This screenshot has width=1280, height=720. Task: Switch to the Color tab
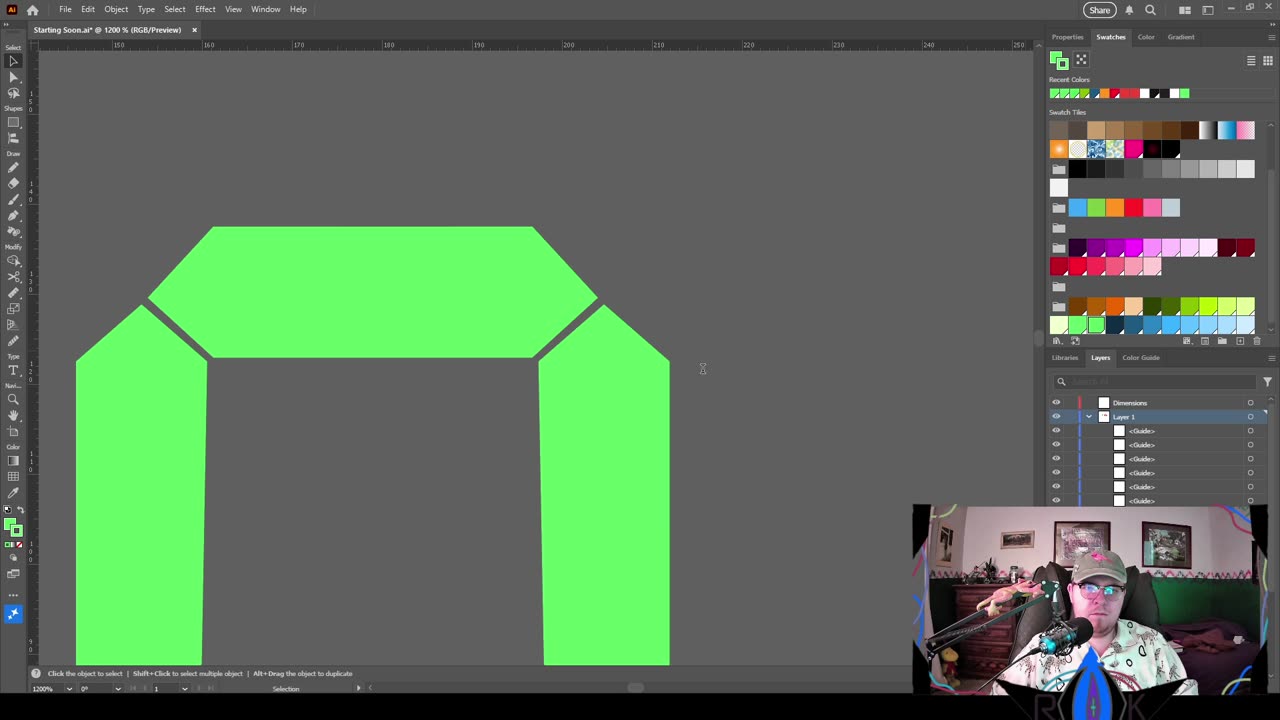click(x=1146, y=37)
